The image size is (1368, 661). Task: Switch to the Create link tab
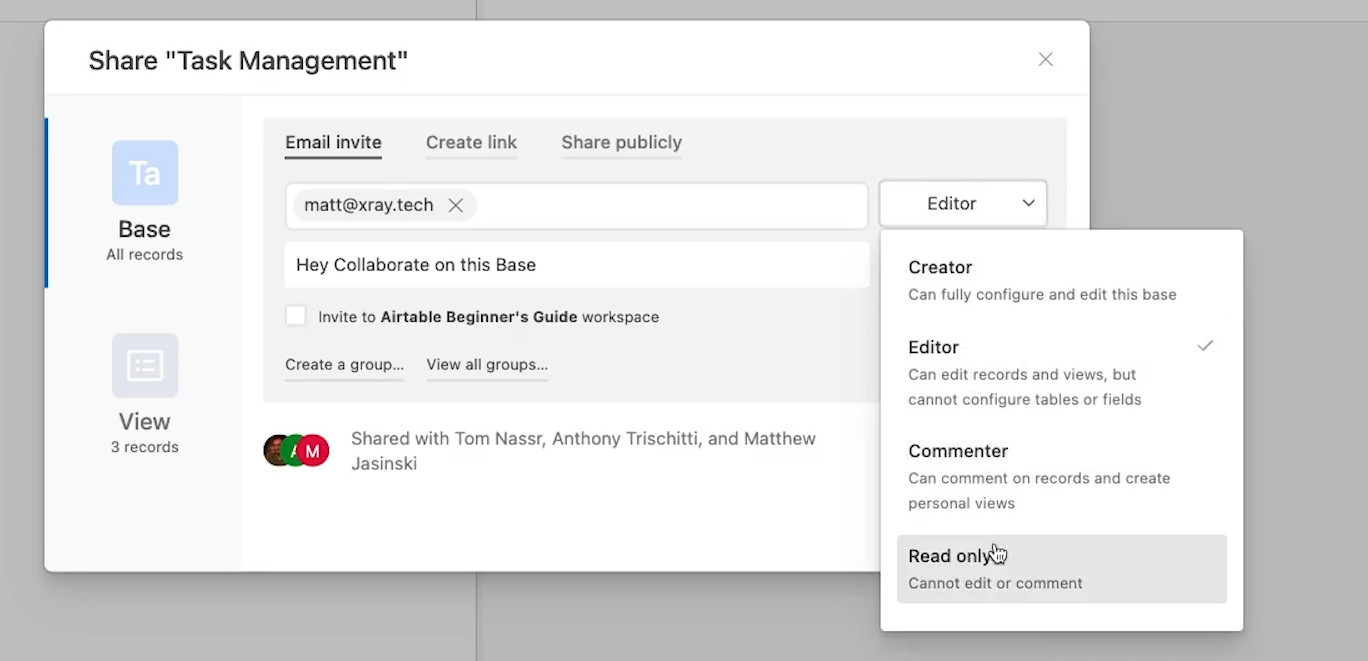tap(471, 142)
